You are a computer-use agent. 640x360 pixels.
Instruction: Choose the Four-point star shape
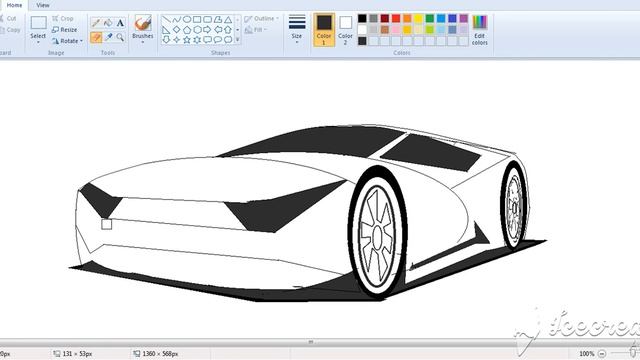click(x=176, y=40)
